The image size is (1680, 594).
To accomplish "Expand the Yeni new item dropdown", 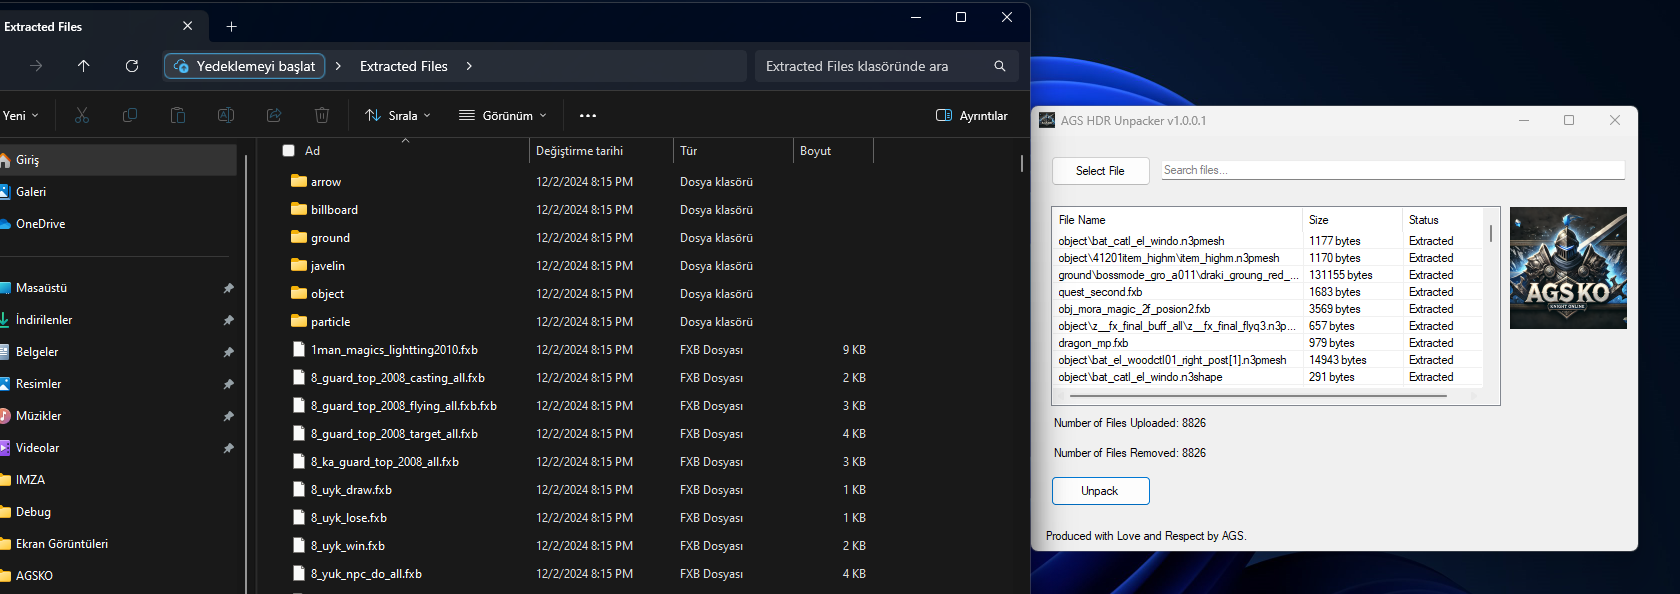I will 20,116.
